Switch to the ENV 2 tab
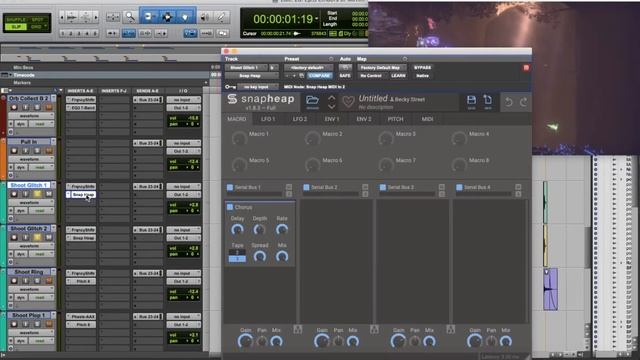640x360 pixels. [x=363, y=119]
